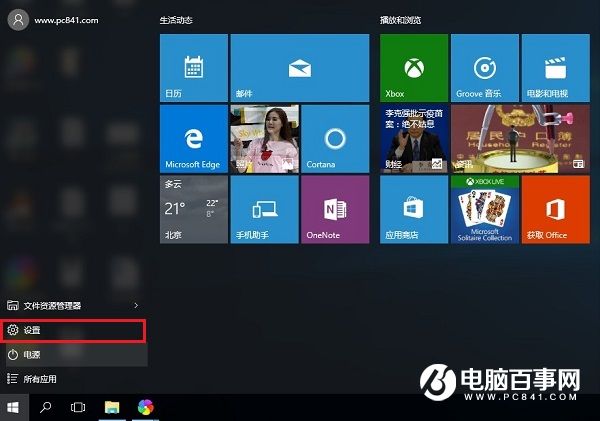This screenshot has width=600, height=421.
Task: Click the www.pc841.com account name
Action: click(66, 20)
